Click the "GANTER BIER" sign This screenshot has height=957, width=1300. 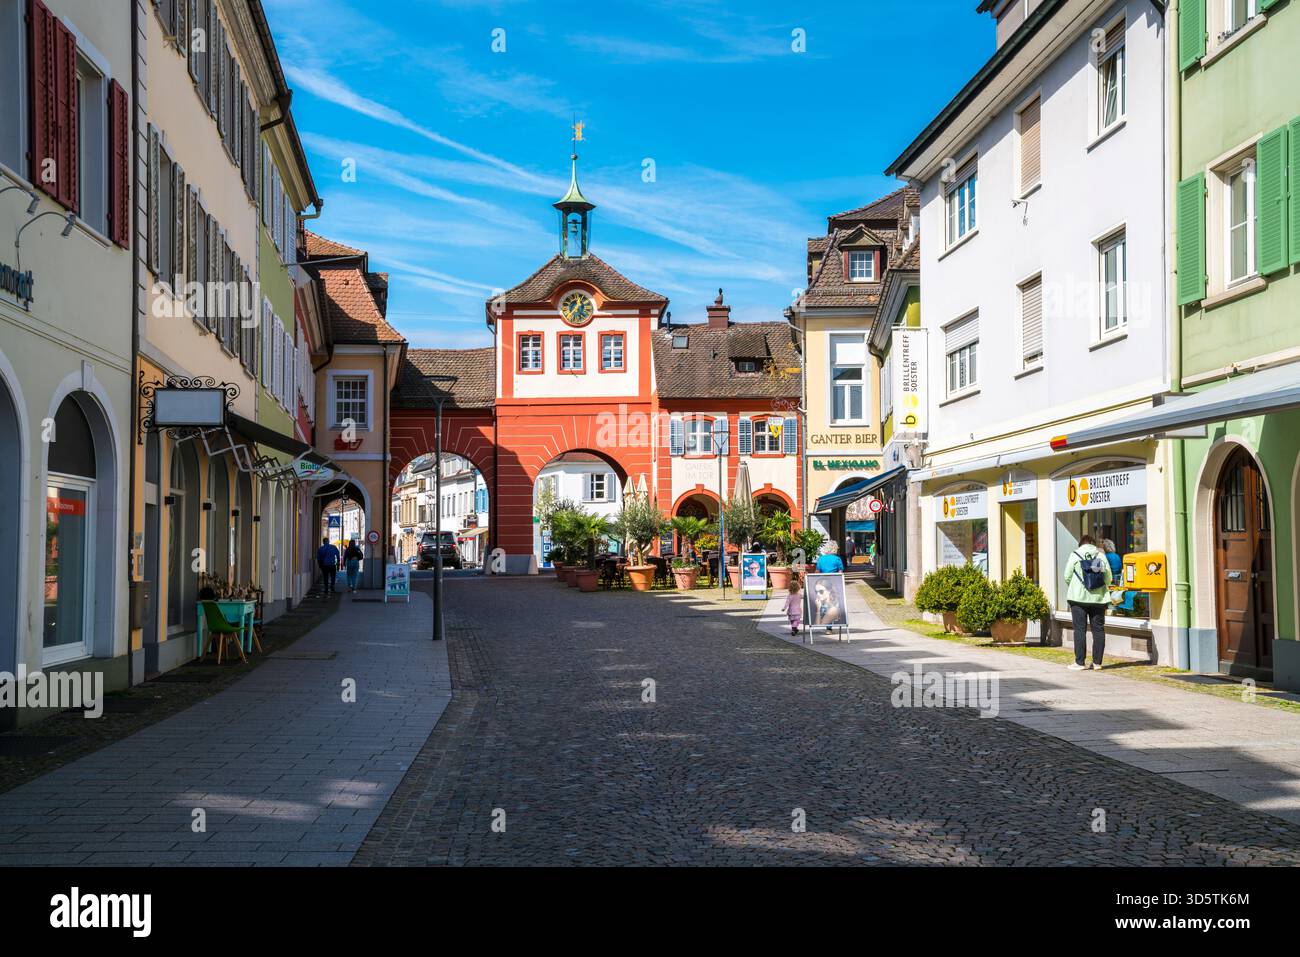(843, 438)
